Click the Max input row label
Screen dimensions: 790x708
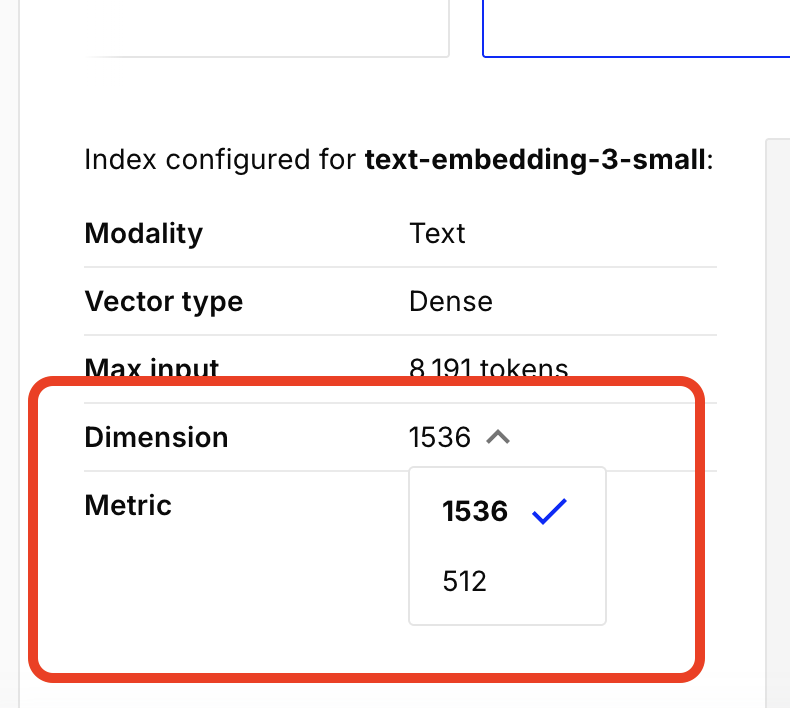pyautogui.click(x=151, y=368)
